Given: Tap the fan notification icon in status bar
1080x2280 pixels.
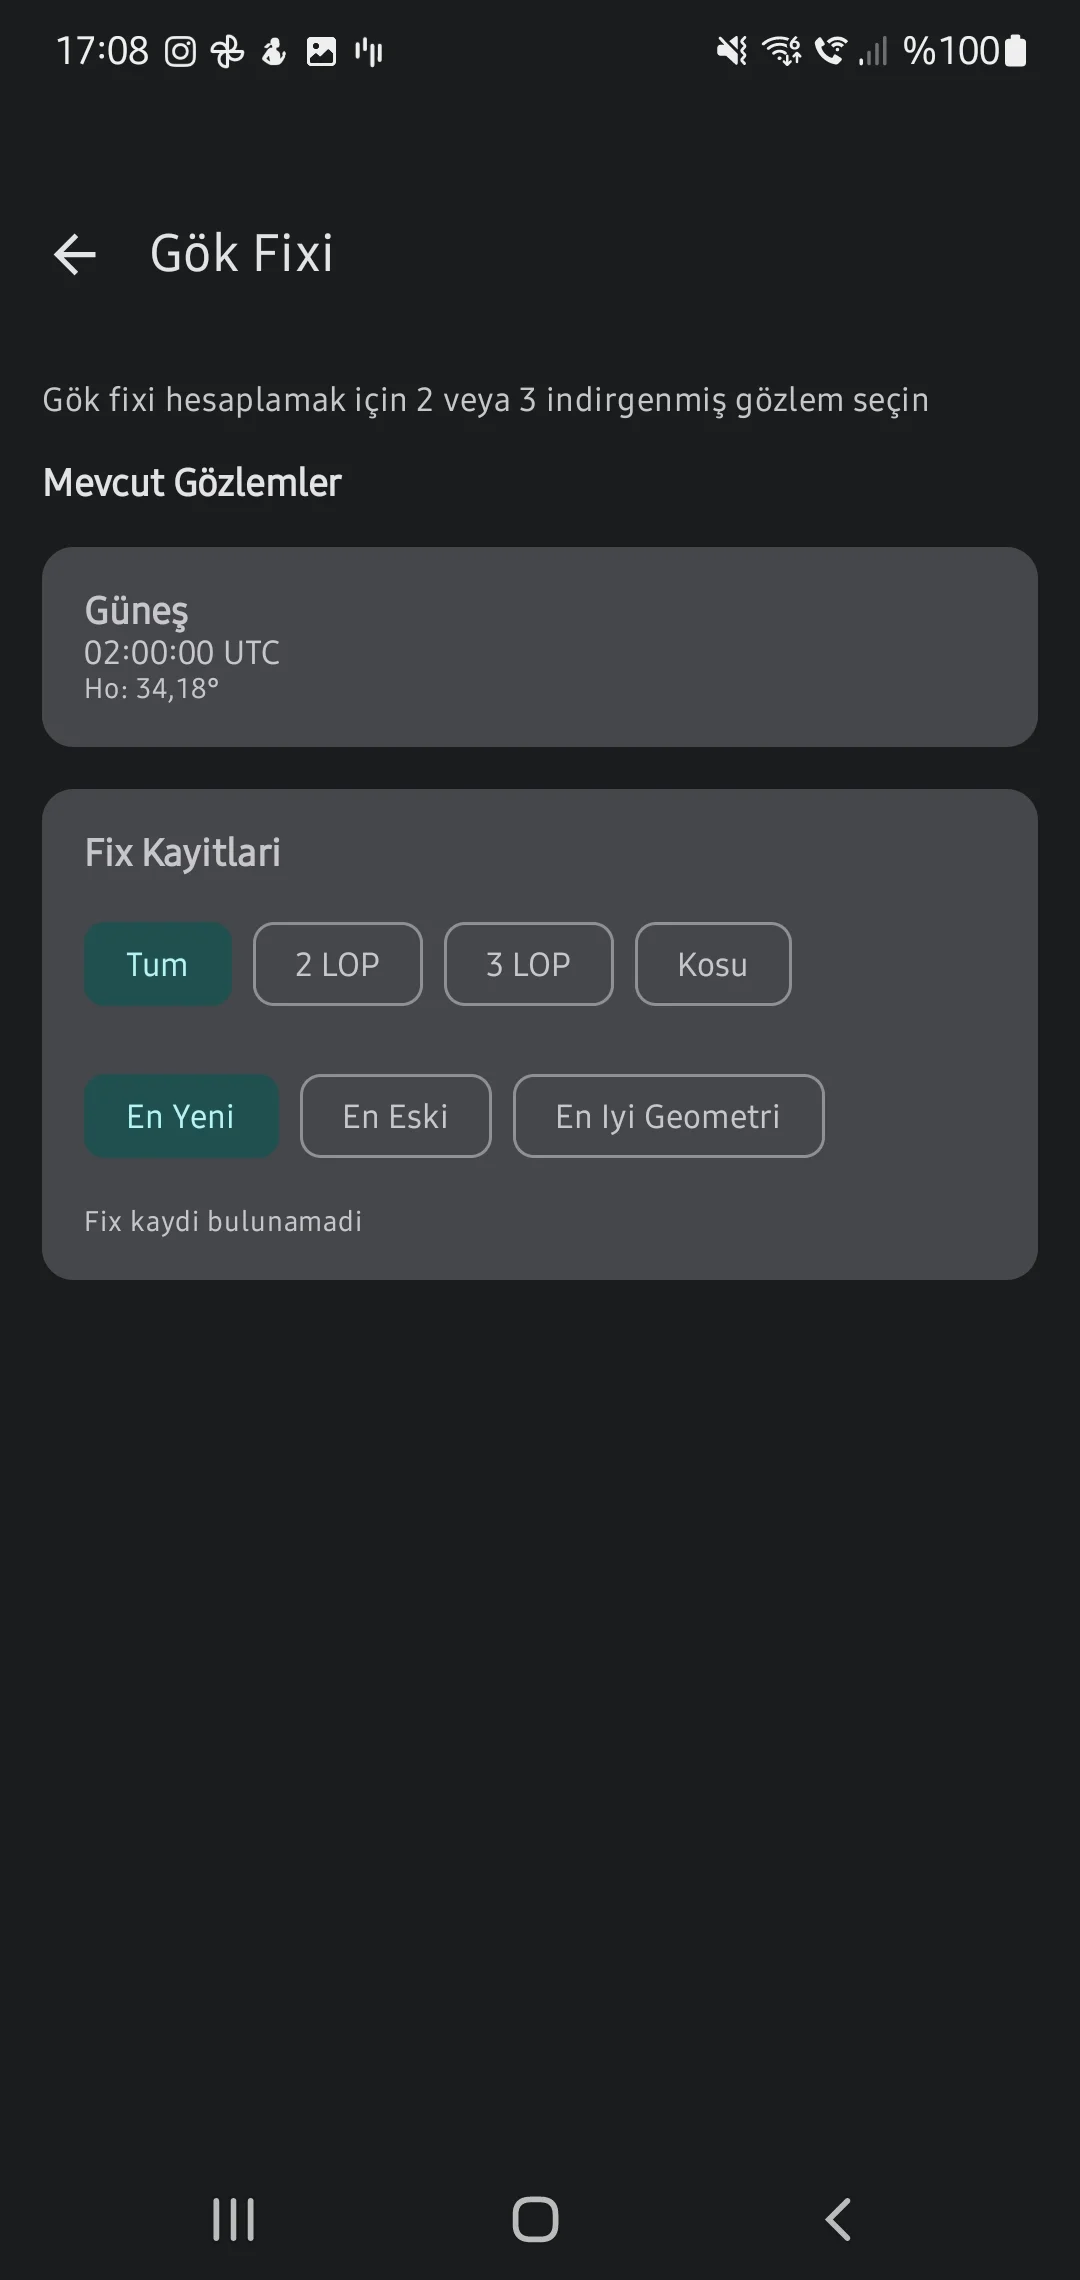Looking at the screenshot, I should [x=228, y=50].
